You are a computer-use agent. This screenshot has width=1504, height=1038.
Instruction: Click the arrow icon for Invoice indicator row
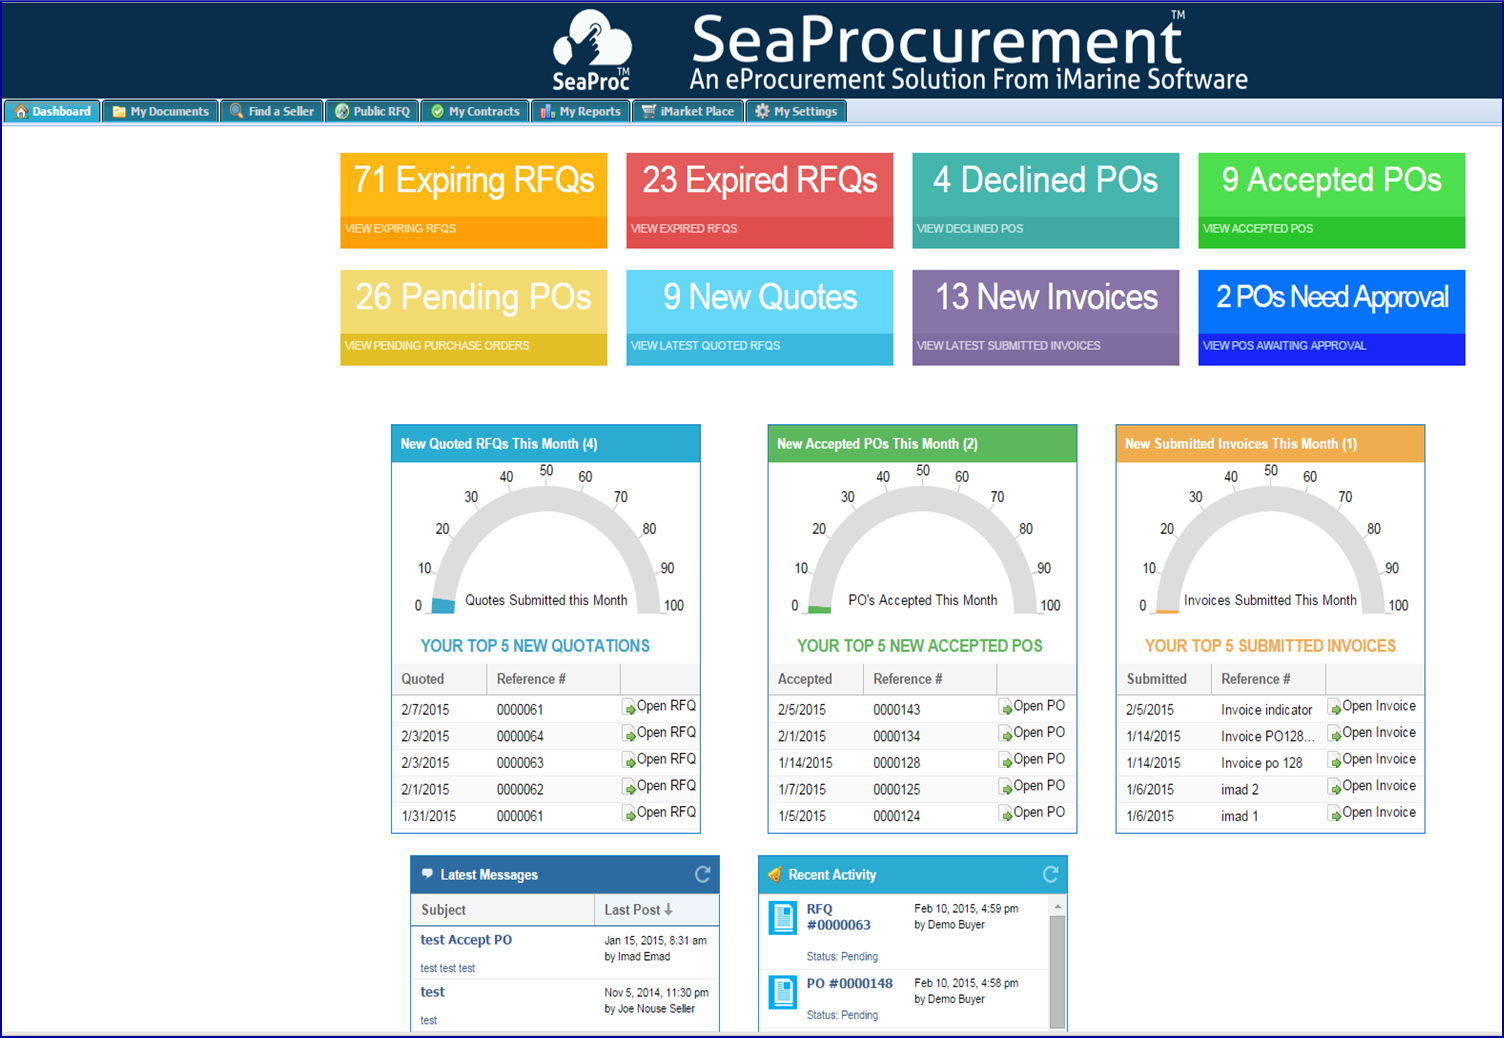(1335, 708)
